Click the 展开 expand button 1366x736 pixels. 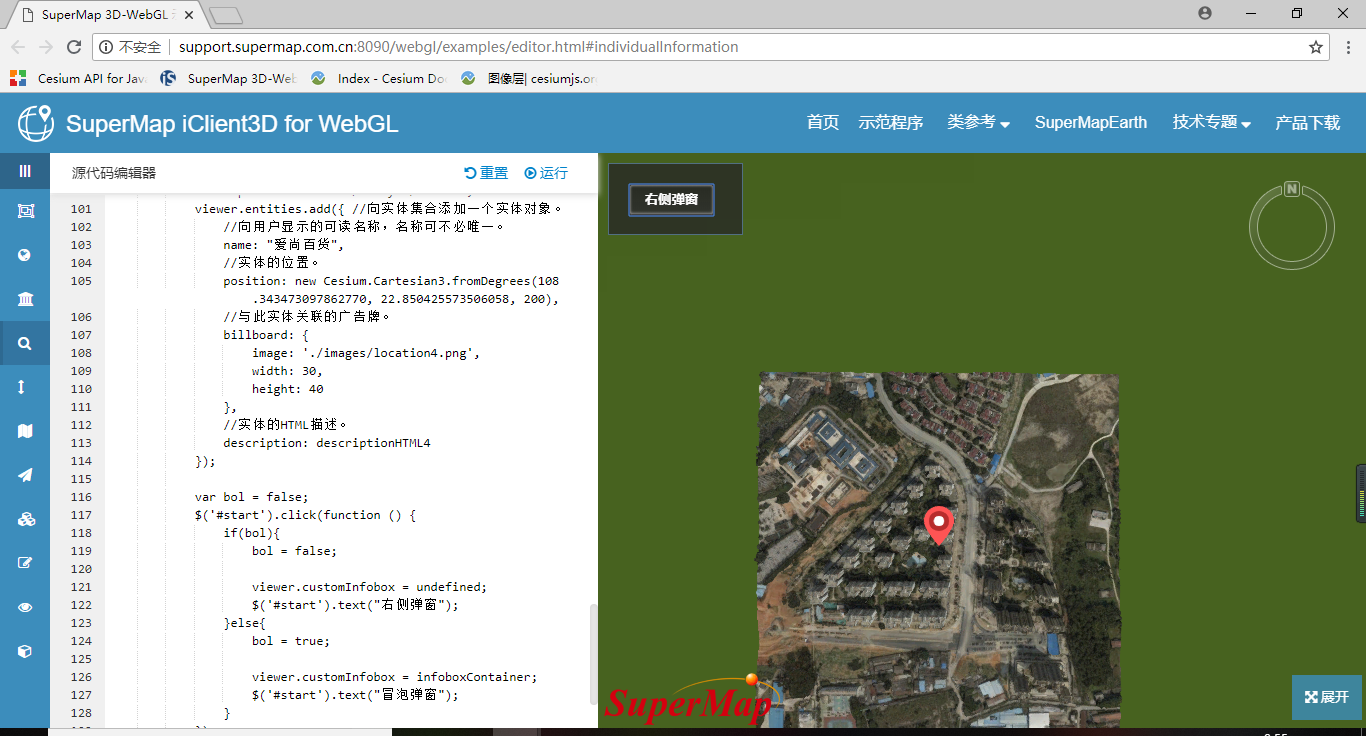1327,697
